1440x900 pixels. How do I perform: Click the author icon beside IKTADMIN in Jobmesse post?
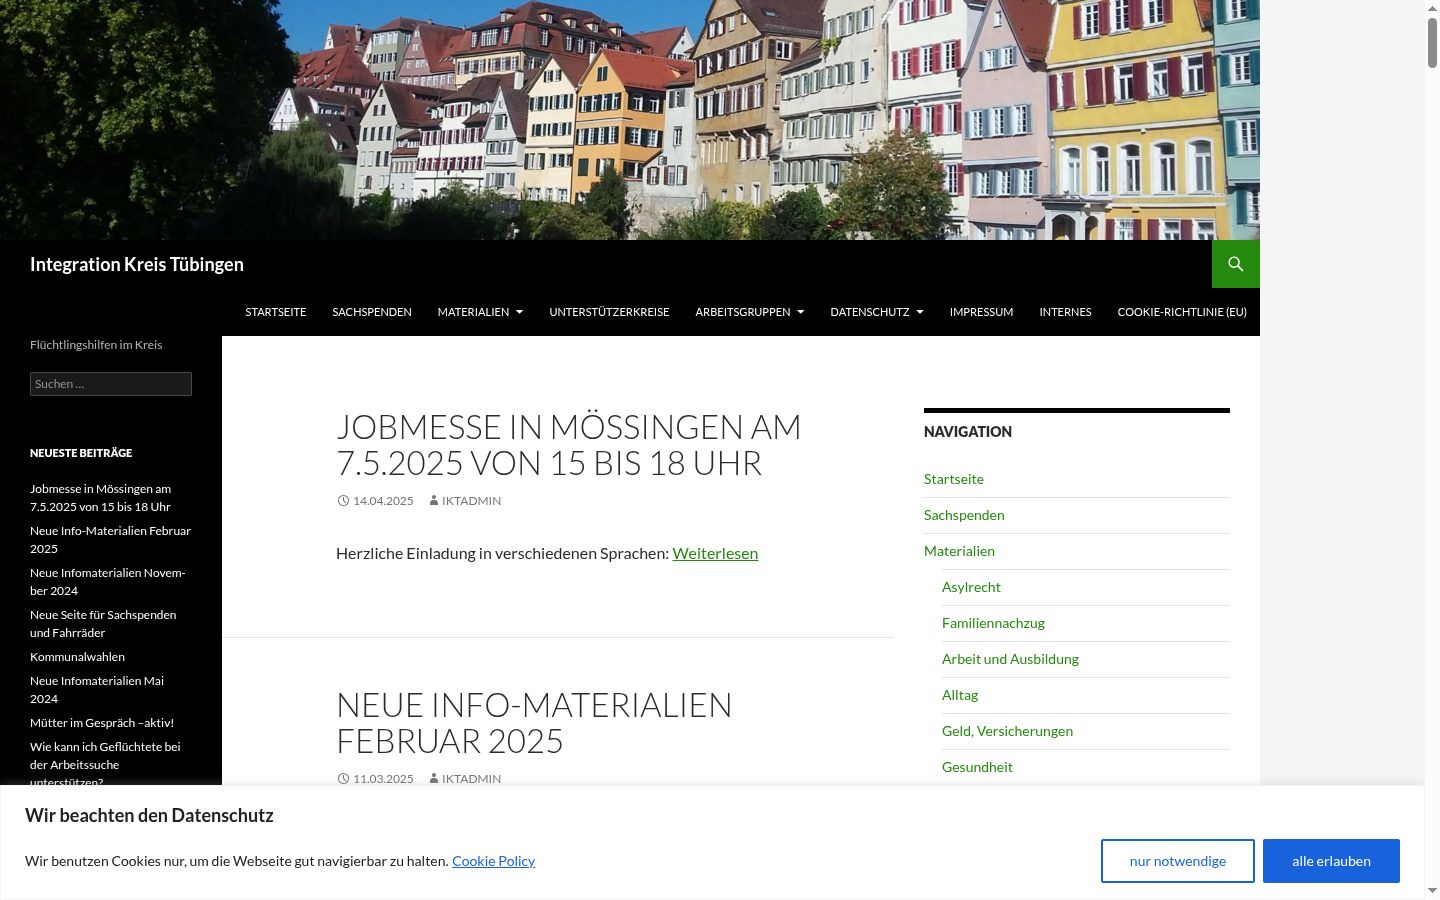[x=433, y=501]
